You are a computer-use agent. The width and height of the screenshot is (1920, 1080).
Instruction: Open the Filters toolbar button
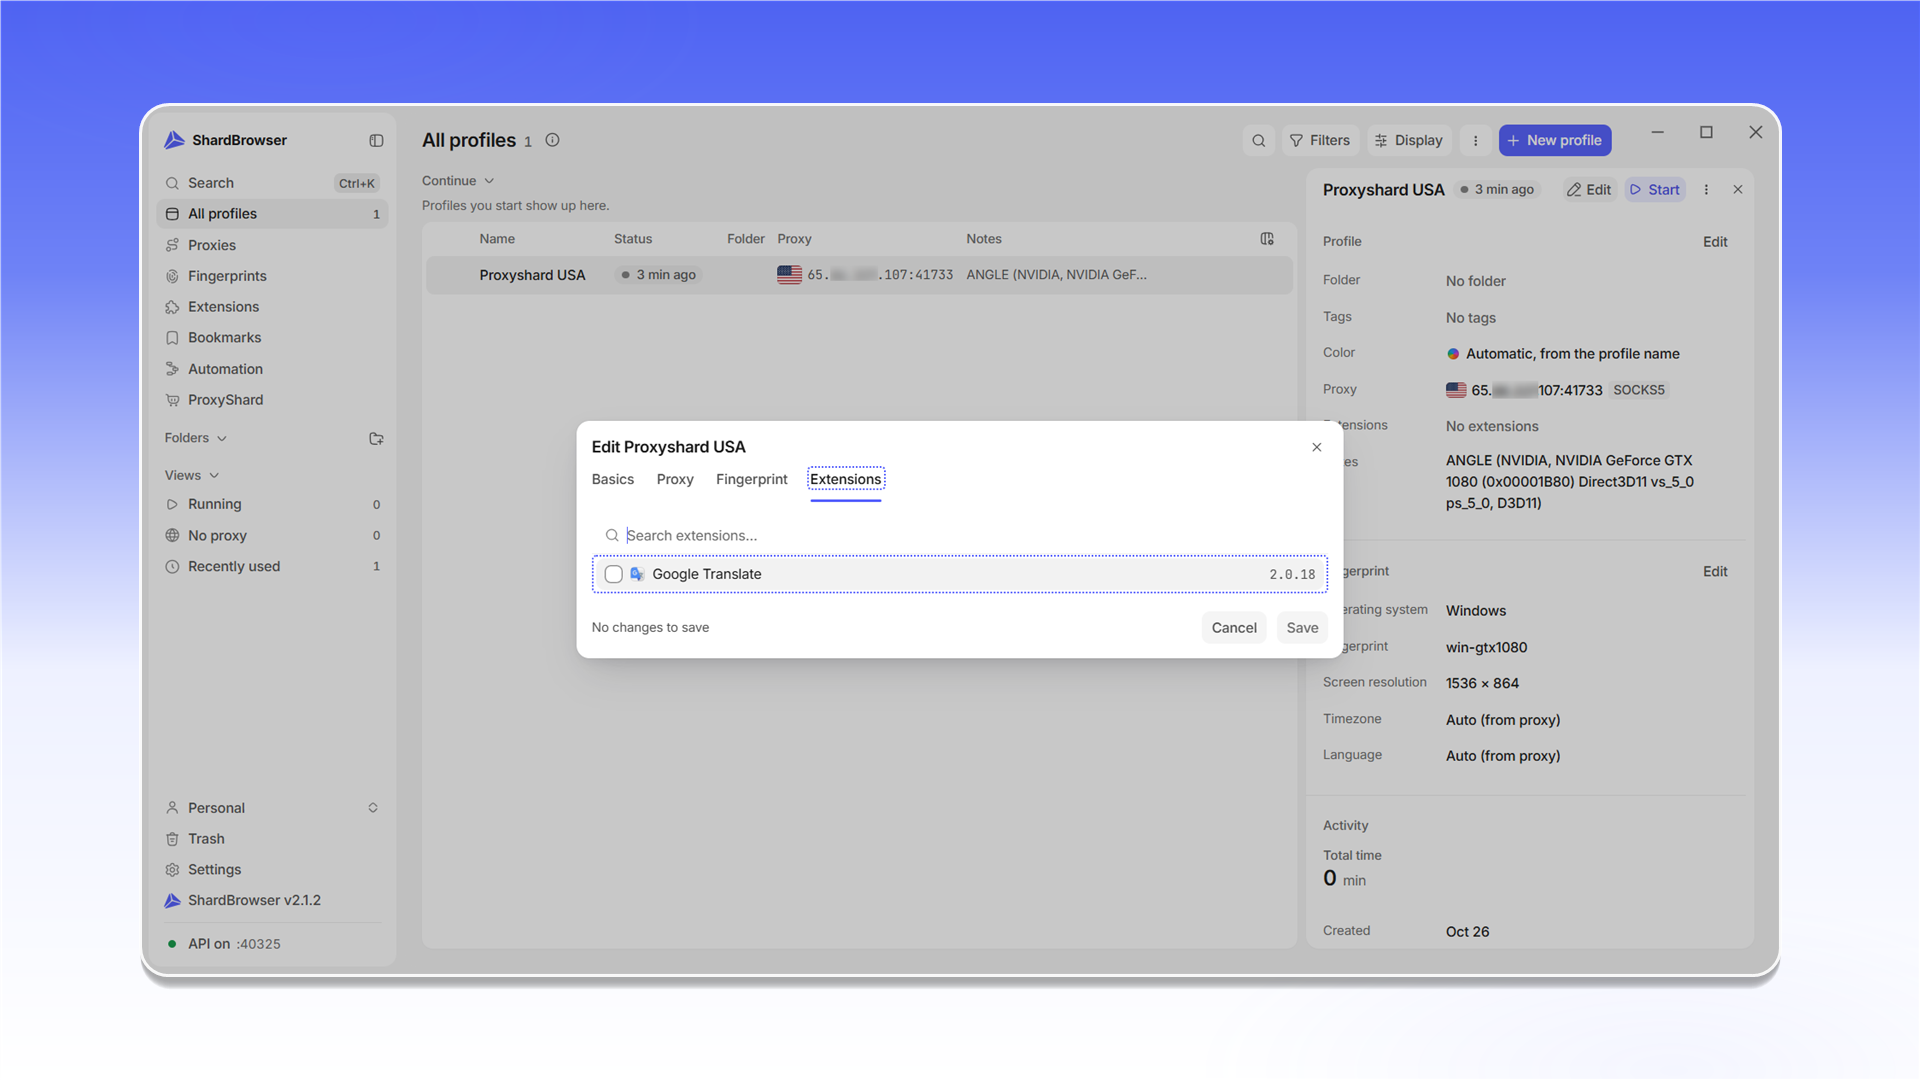pos(1320,141)
